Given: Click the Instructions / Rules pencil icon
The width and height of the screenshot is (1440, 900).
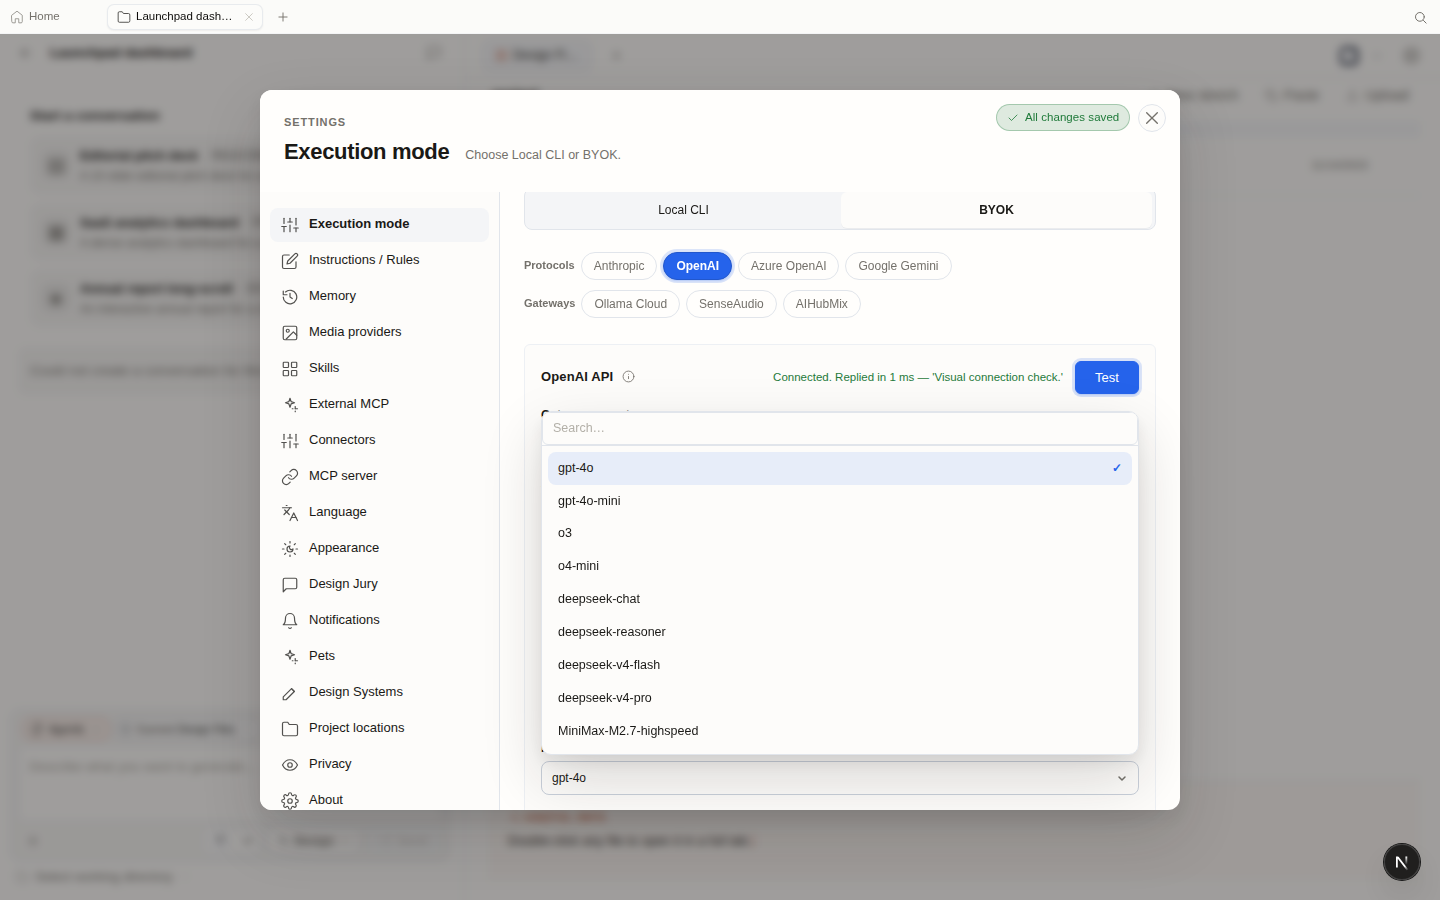Looking at the screenshot, I should coord(290,261).
